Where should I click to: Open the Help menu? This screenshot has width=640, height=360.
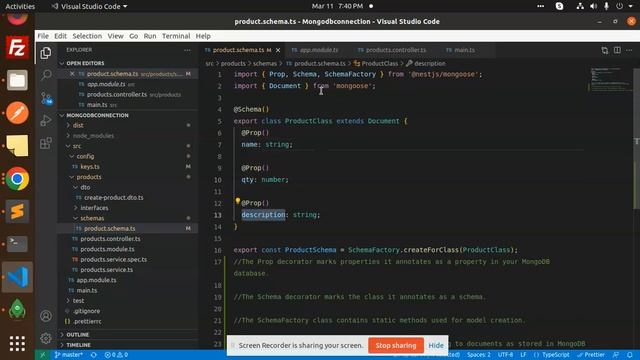203,36
